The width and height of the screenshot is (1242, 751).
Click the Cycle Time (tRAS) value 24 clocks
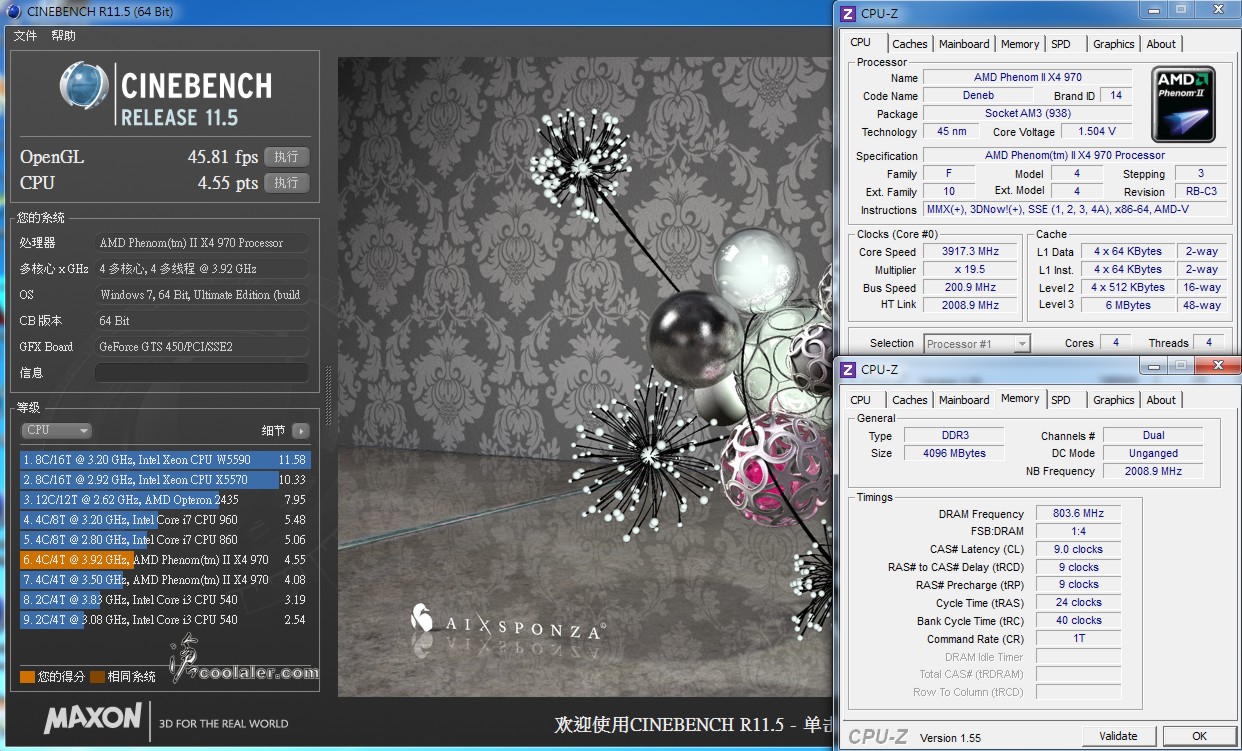click(x=1078, y=603)
